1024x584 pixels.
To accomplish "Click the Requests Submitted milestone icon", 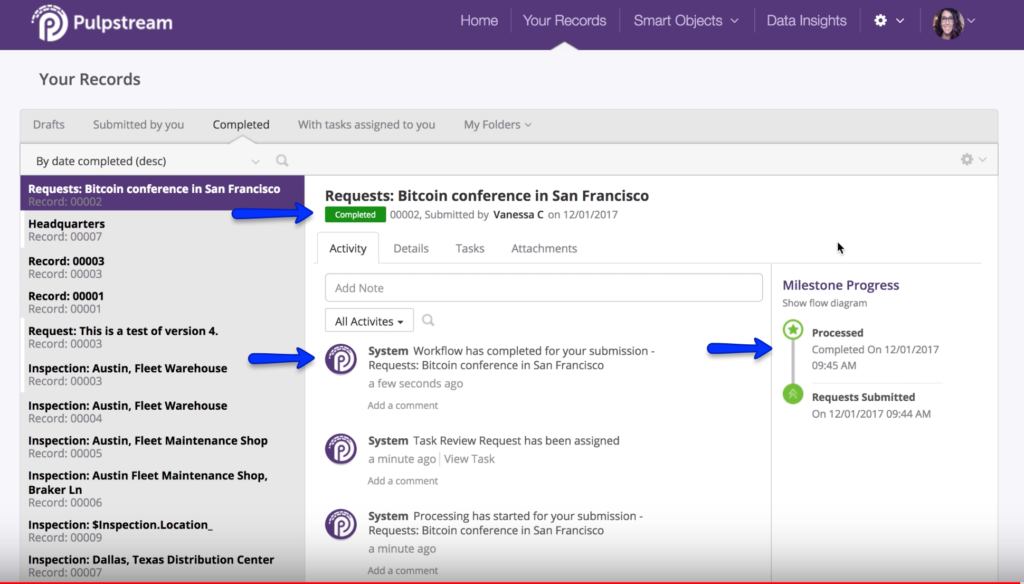I will click(792, 394).
